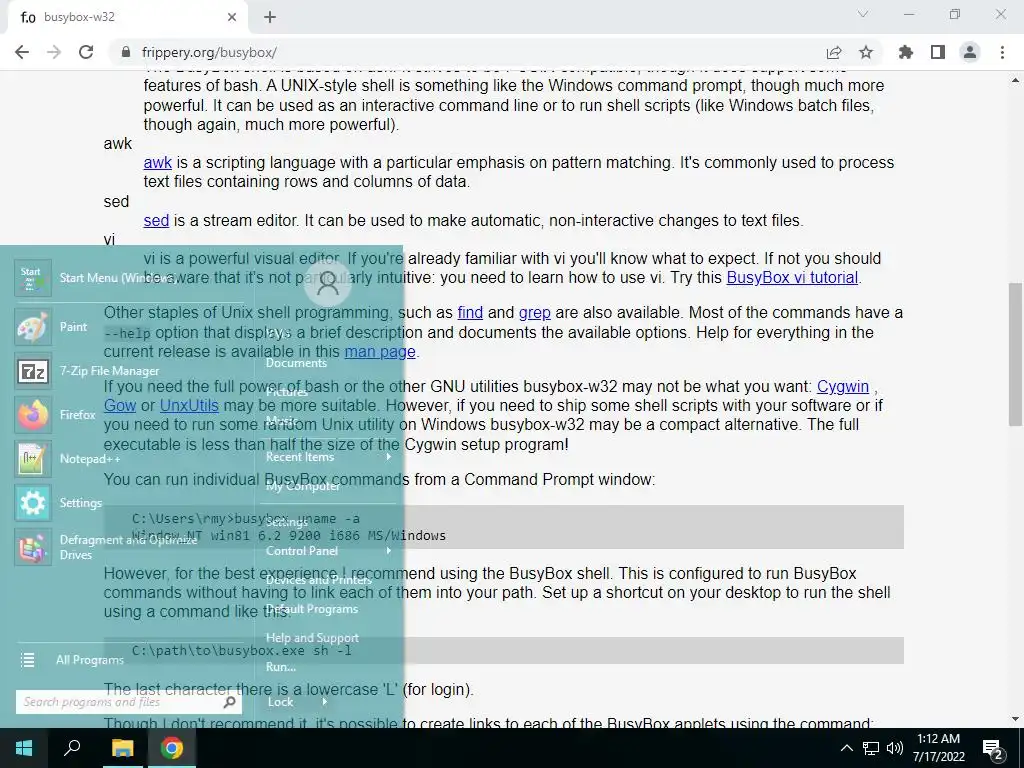Open Start Menu (Windows) icon in start menu
This screenshot has width=1024, height=768.
33,278
